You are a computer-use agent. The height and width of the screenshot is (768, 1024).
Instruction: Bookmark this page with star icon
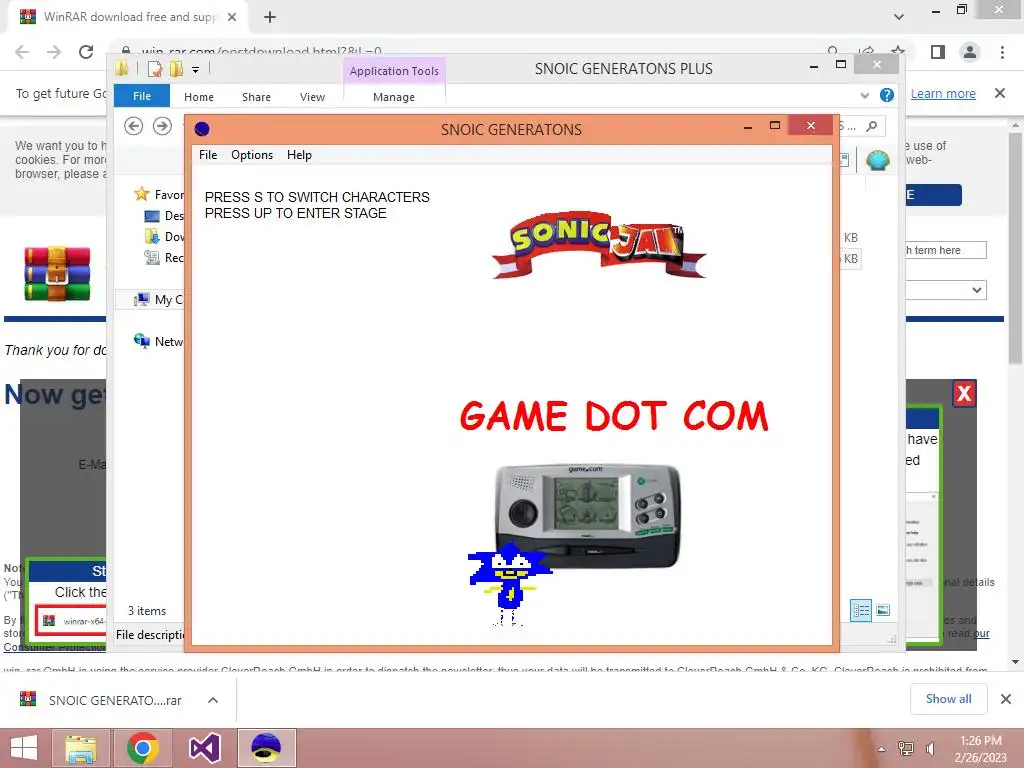tap(899, 51)
